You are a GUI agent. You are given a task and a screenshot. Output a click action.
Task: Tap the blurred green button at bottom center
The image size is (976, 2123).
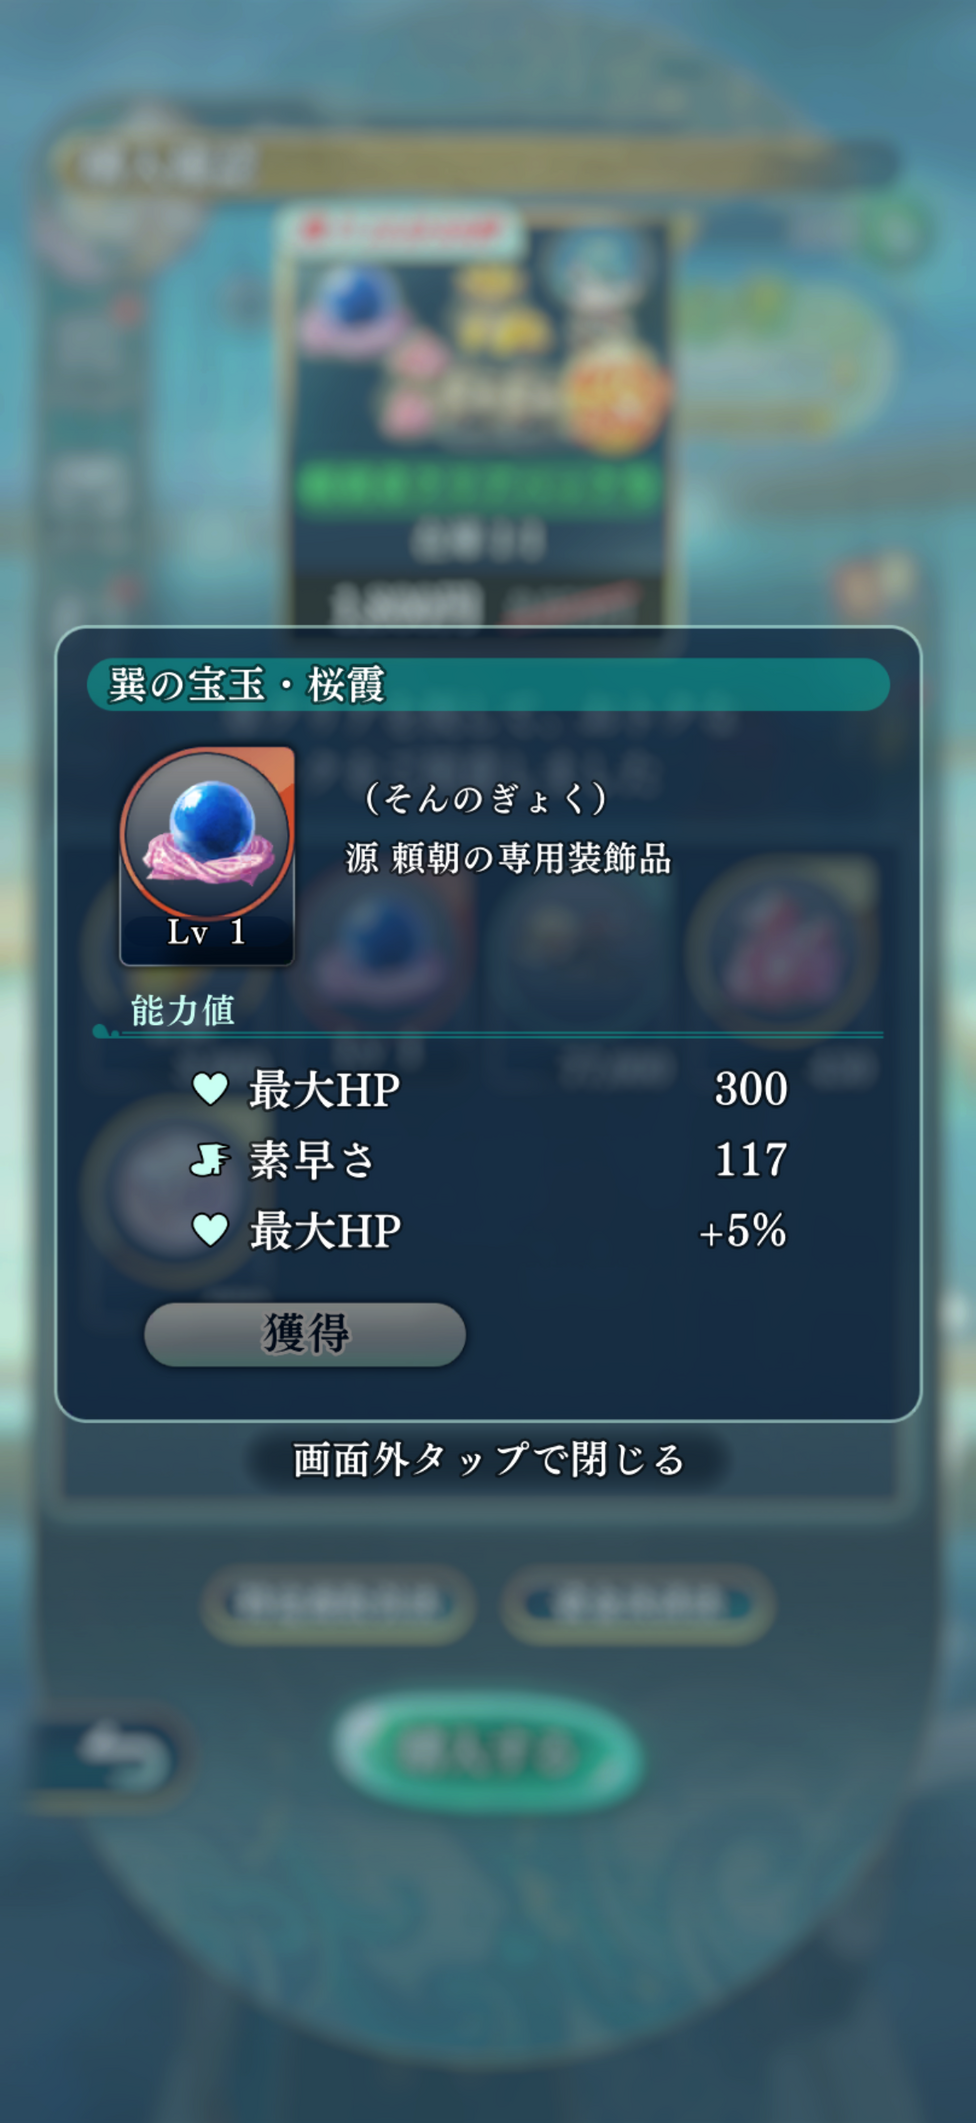(487, 1750)
